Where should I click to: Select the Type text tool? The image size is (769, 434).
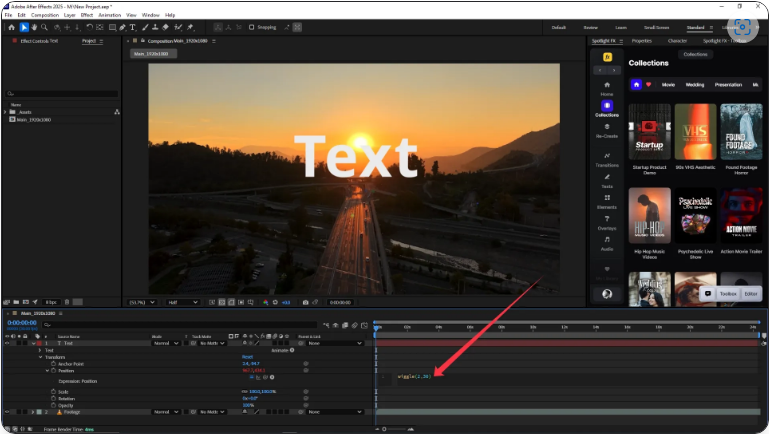tap(132, 27)
